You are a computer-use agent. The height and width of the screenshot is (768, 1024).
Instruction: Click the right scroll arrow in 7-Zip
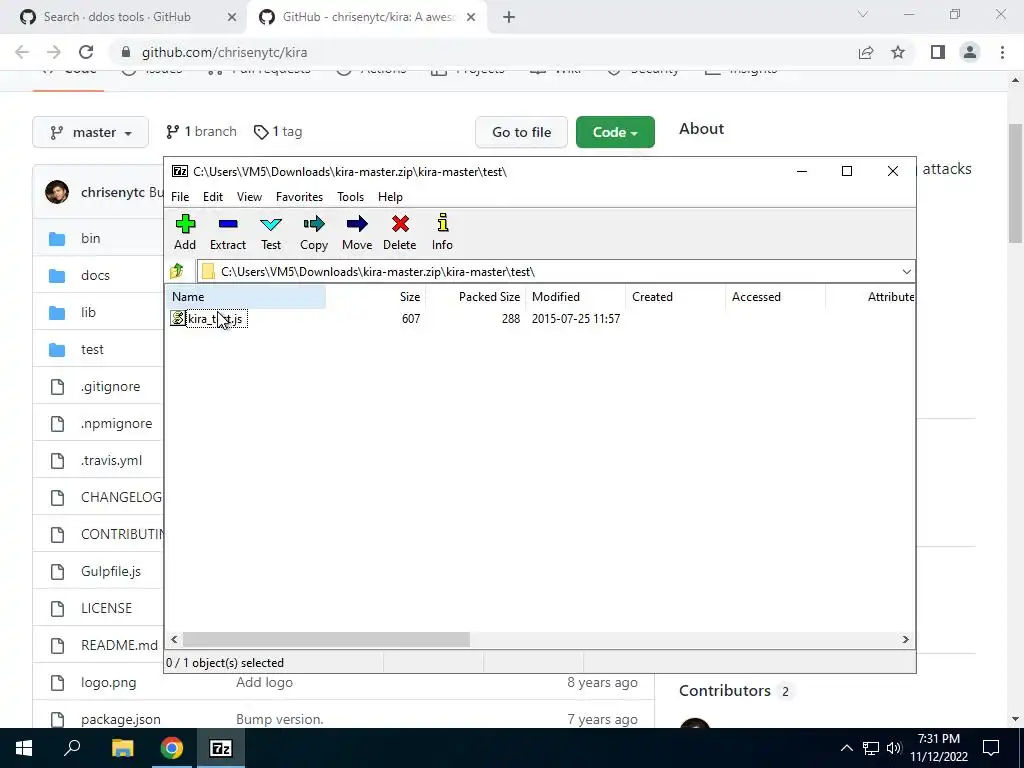[905, 639]
